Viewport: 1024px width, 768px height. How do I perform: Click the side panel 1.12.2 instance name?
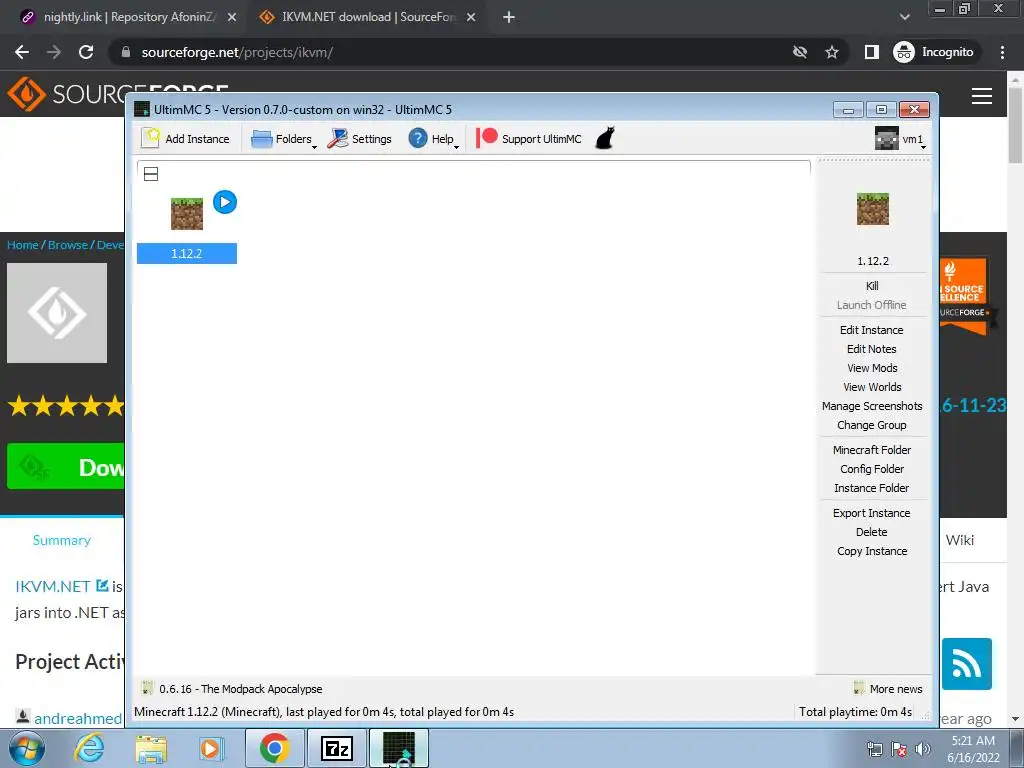point(872,261)
